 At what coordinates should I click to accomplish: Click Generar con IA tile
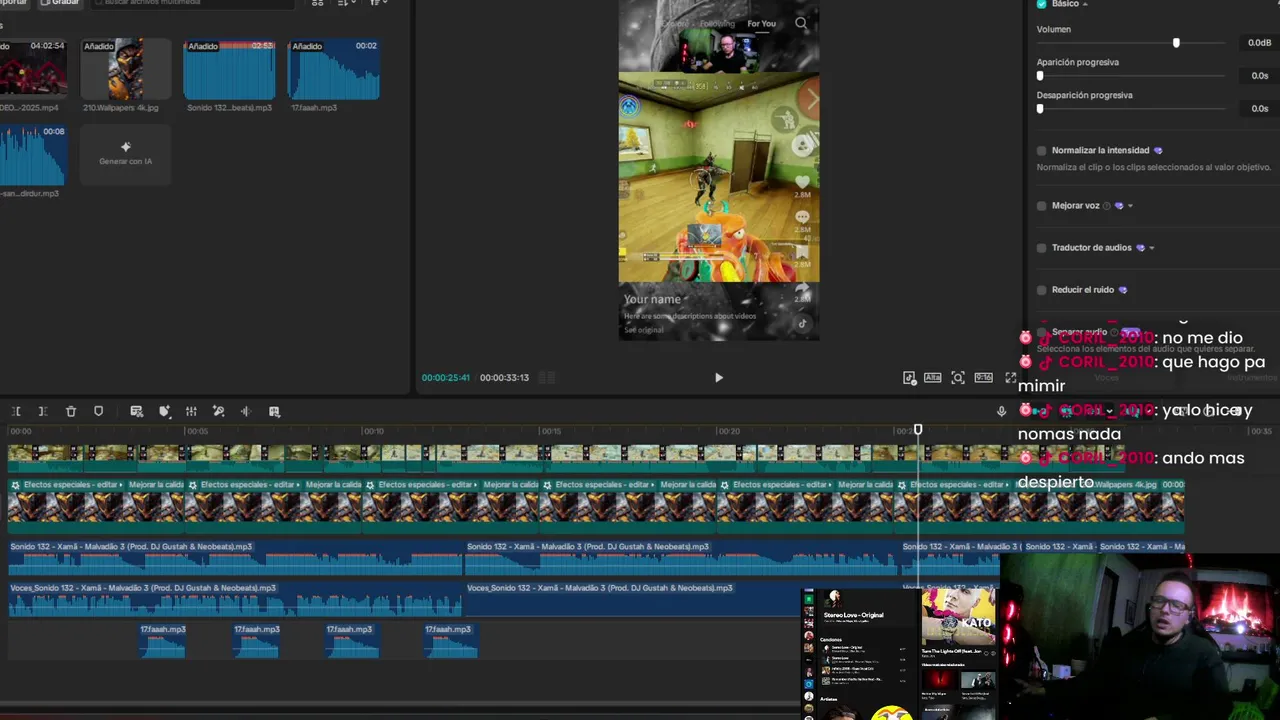click(x=126, y=154)
